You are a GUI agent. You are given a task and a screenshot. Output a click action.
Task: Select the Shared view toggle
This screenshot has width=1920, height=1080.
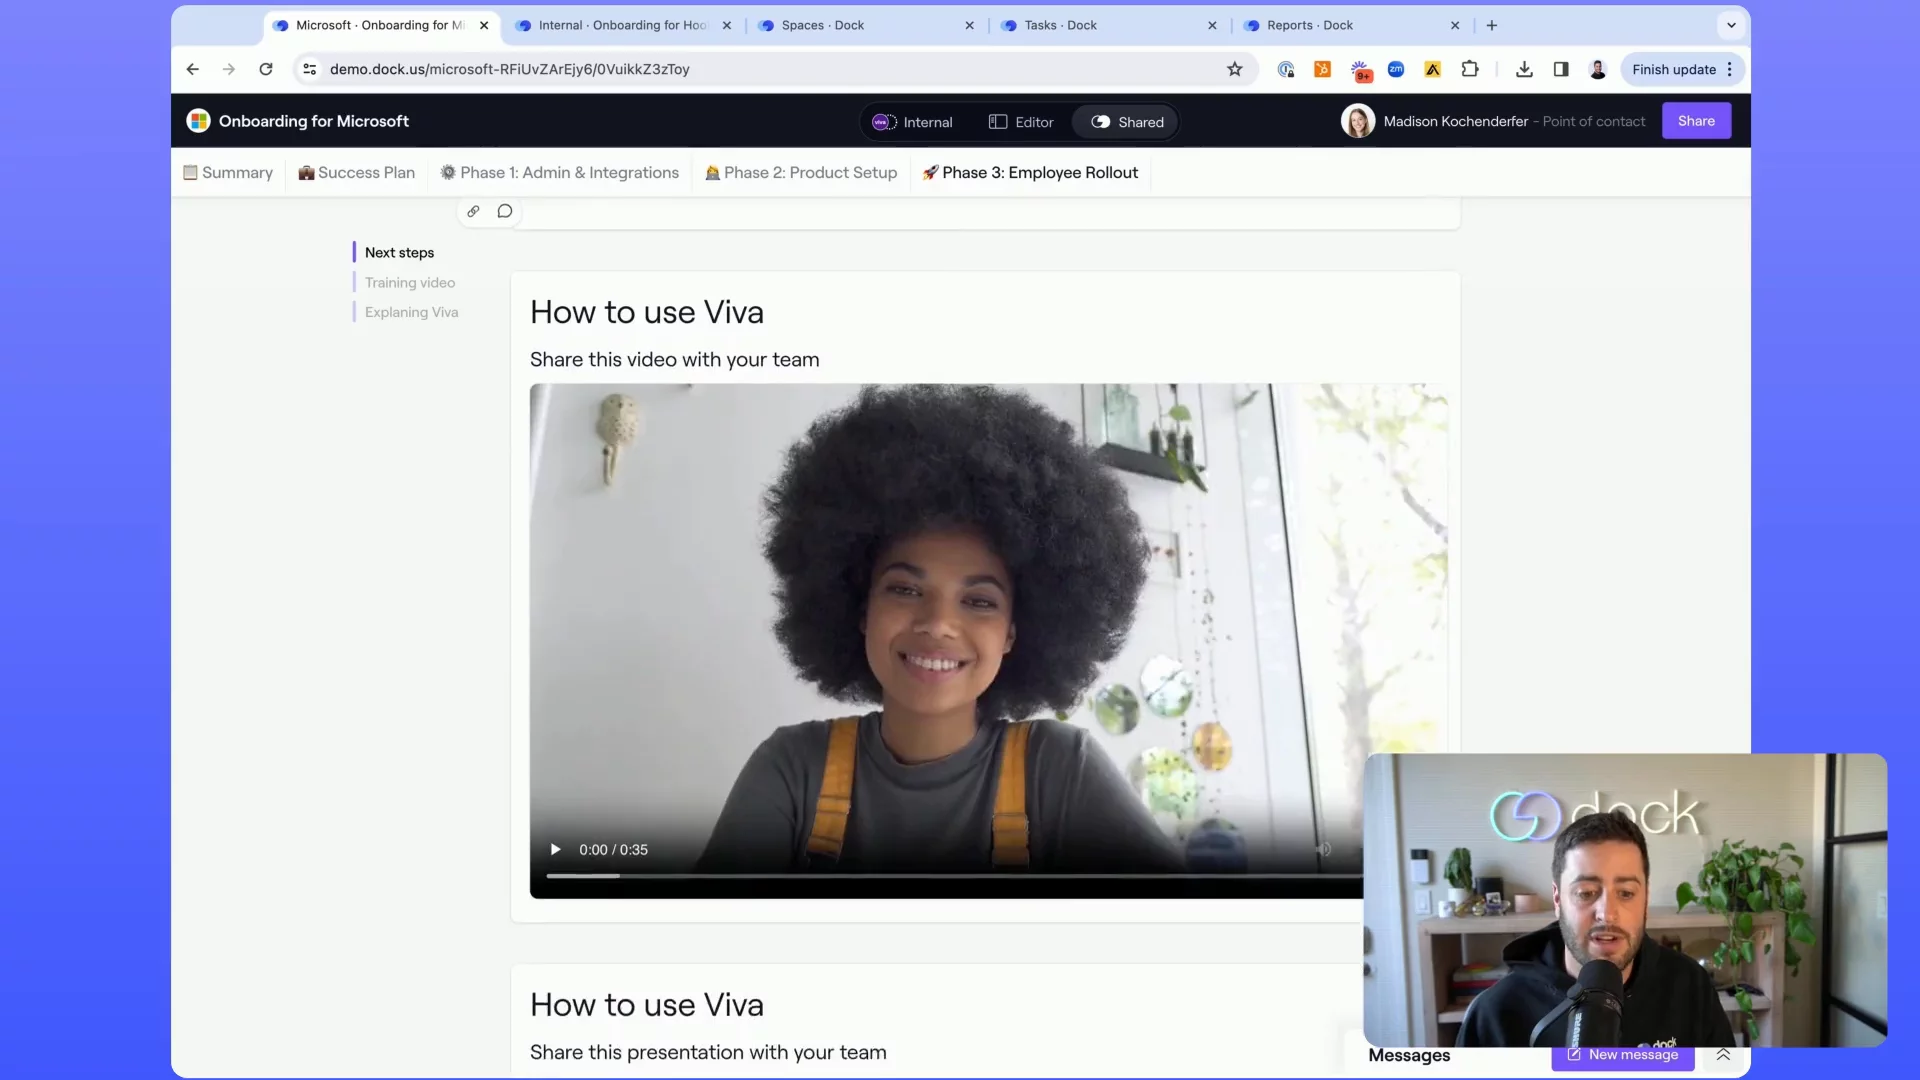(1127, 122)
